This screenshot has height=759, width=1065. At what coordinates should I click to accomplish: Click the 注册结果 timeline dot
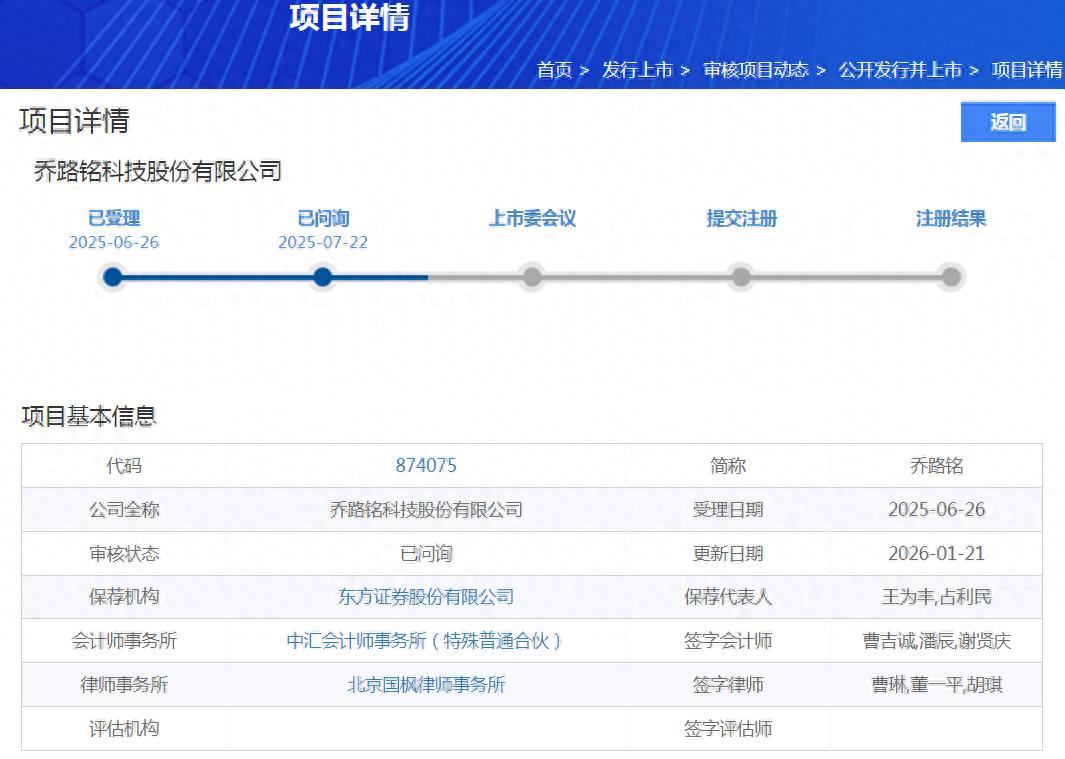[x=951, y=277]
